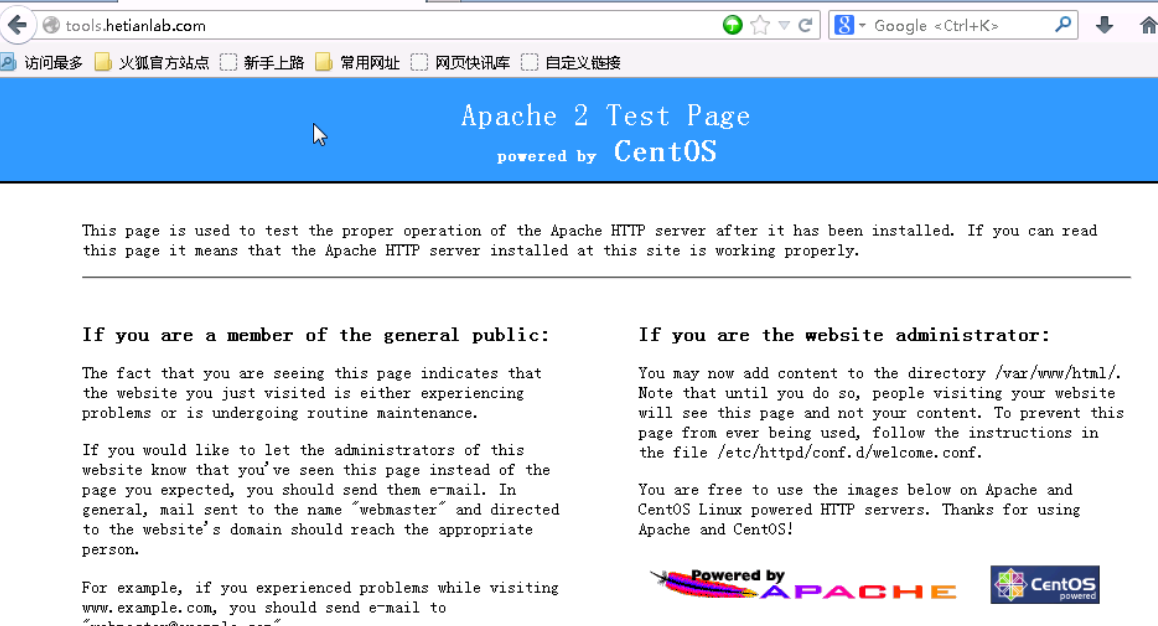The image size is (1158, 626).
Task: Bookmark this page with the star icon
Action: pos(759,25)
